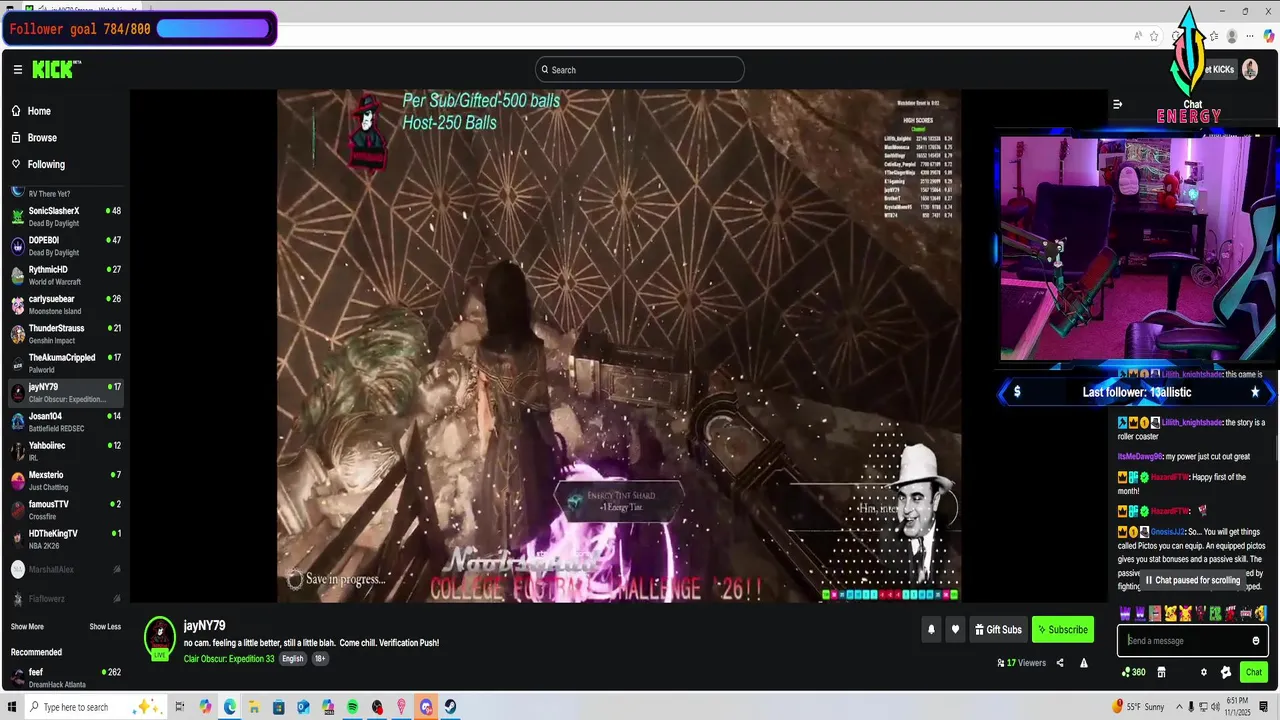Open ThunderStrauss channel in sidebar
The height and width of the screenshot is (720, 1280).
pos(66,334)
